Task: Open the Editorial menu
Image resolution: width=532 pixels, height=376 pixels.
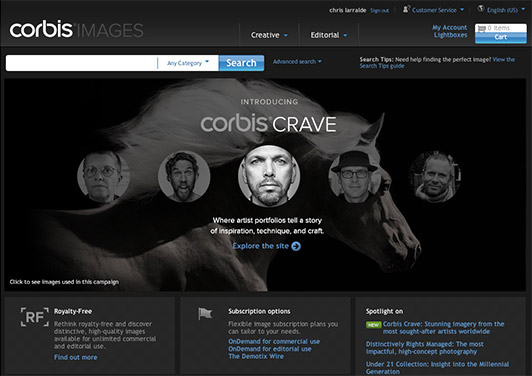Action: pos(328,35)
